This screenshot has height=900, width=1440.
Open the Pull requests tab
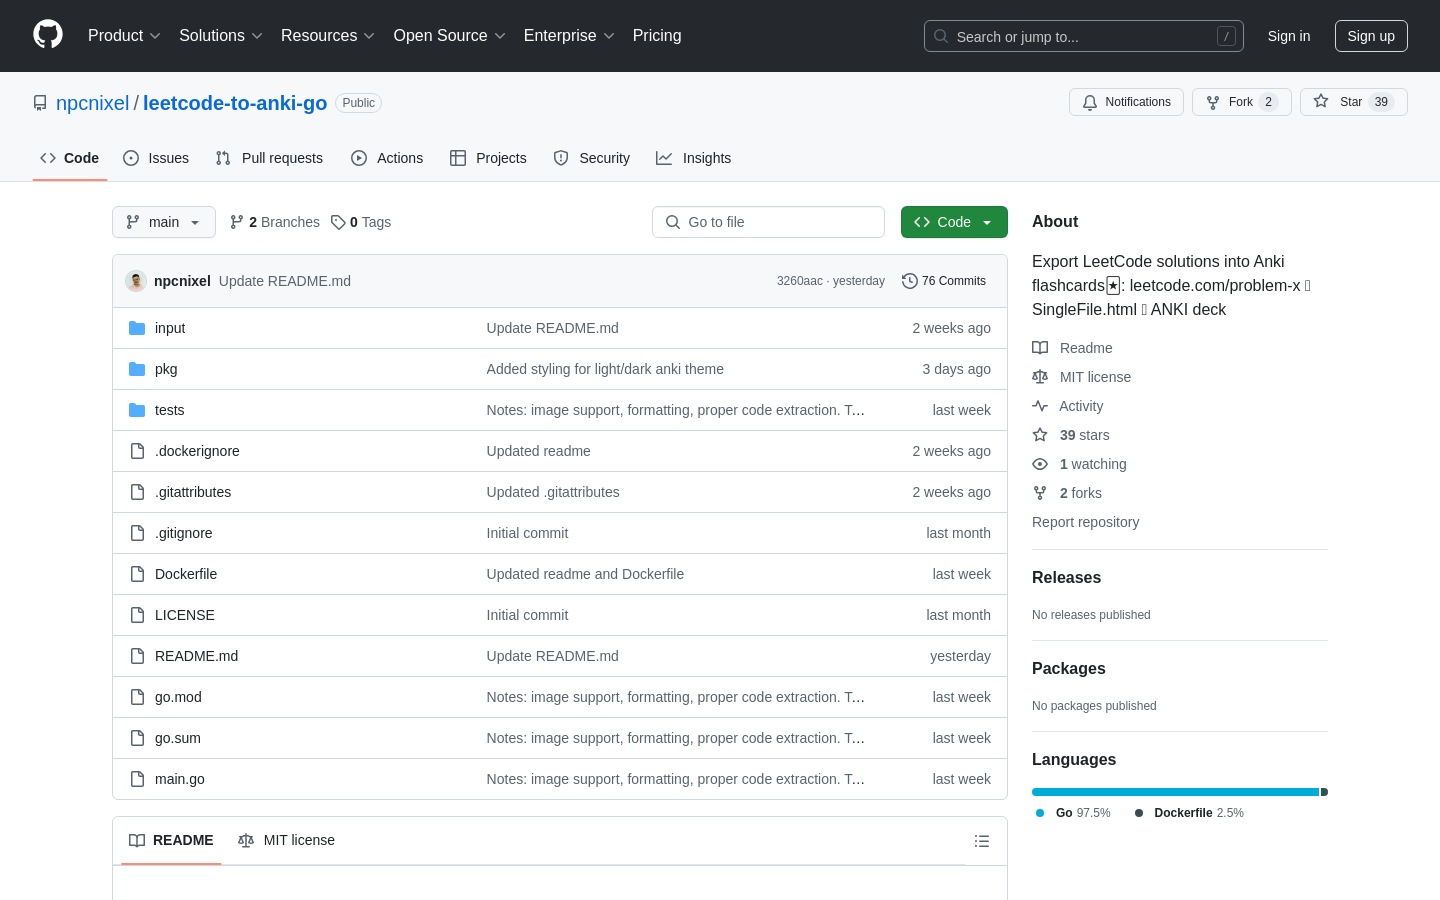269,158
